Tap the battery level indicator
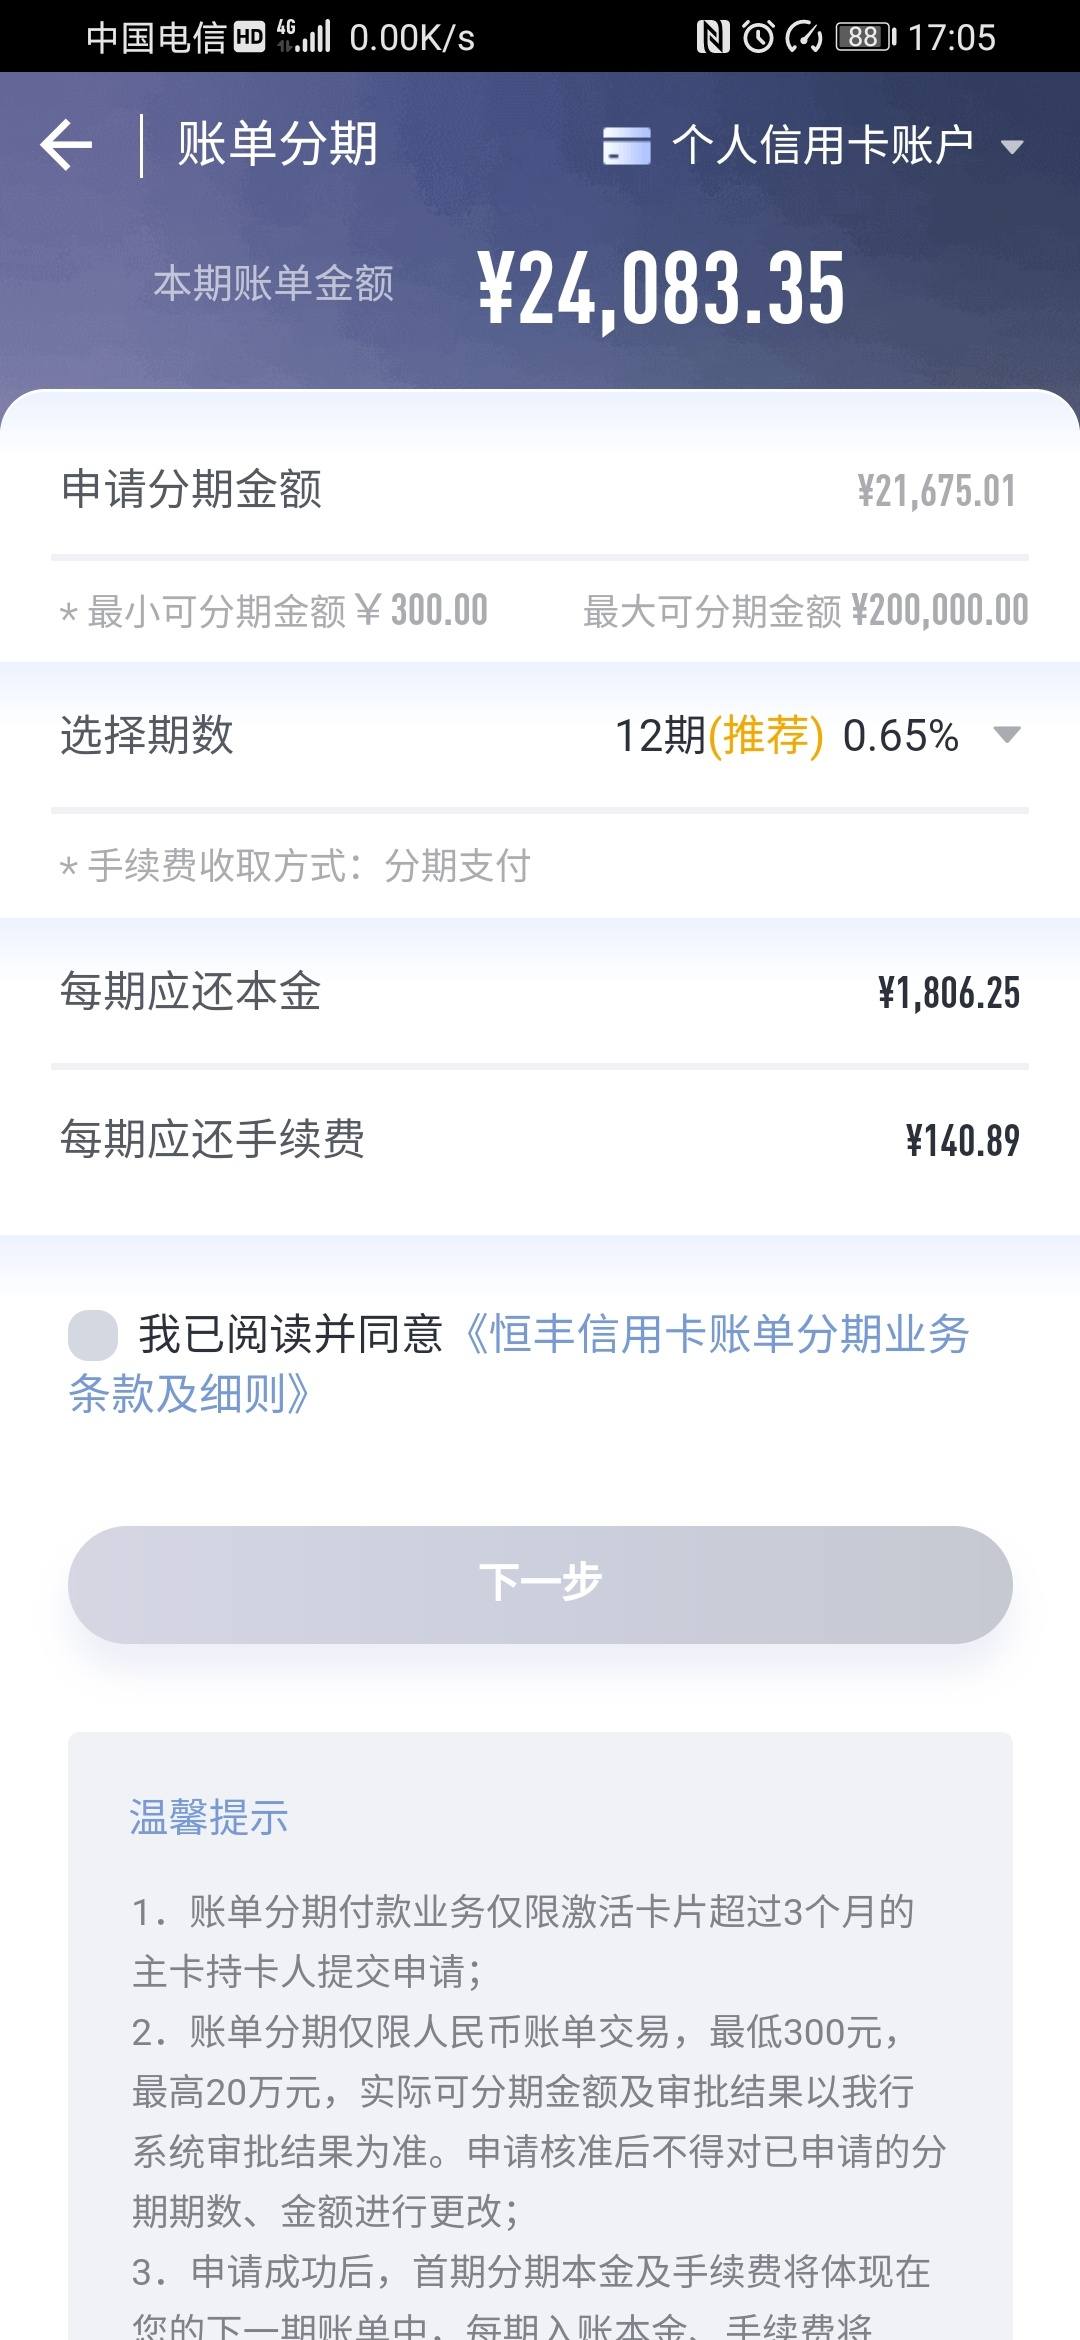This screenshot has height=2340, width=1080. point(866,37)
